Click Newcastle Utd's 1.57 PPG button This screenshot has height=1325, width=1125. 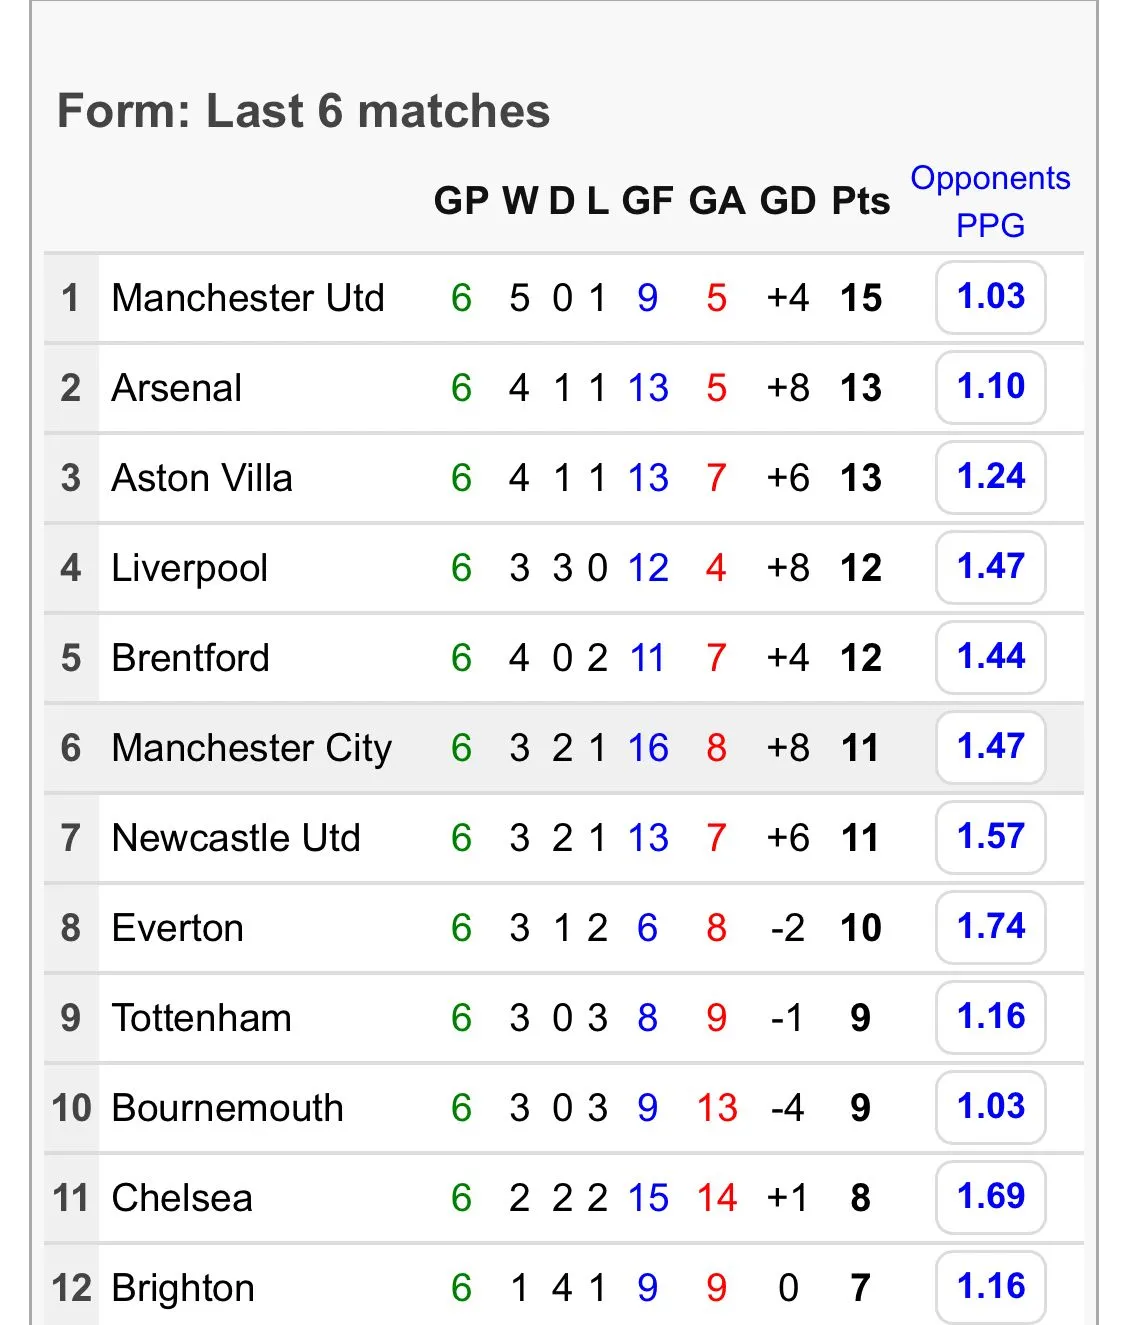click(x=990, y=837)
